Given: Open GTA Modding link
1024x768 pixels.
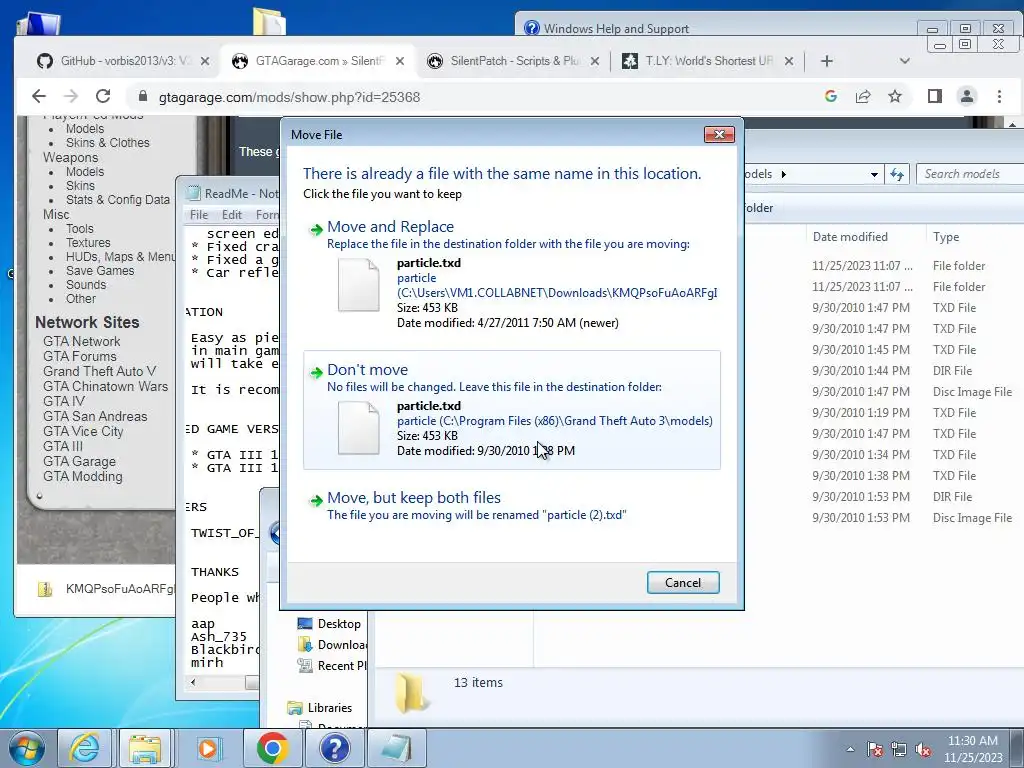Looking at the screenshot, I should click(x=82, y=476).
